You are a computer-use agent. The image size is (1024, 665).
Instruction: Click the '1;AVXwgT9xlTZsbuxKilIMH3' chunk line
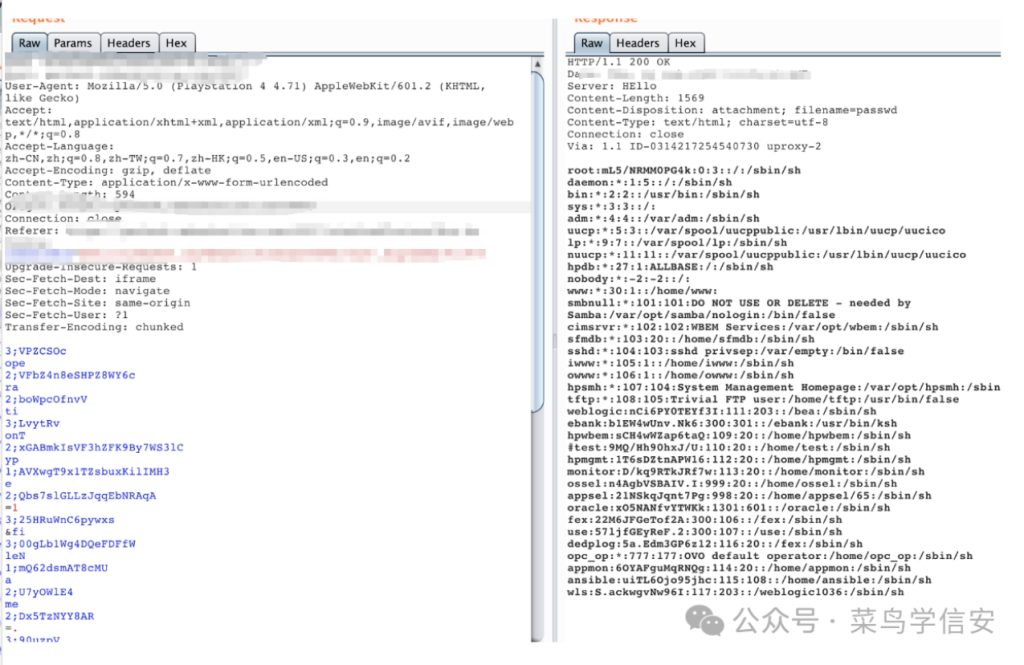coord(87,472)
